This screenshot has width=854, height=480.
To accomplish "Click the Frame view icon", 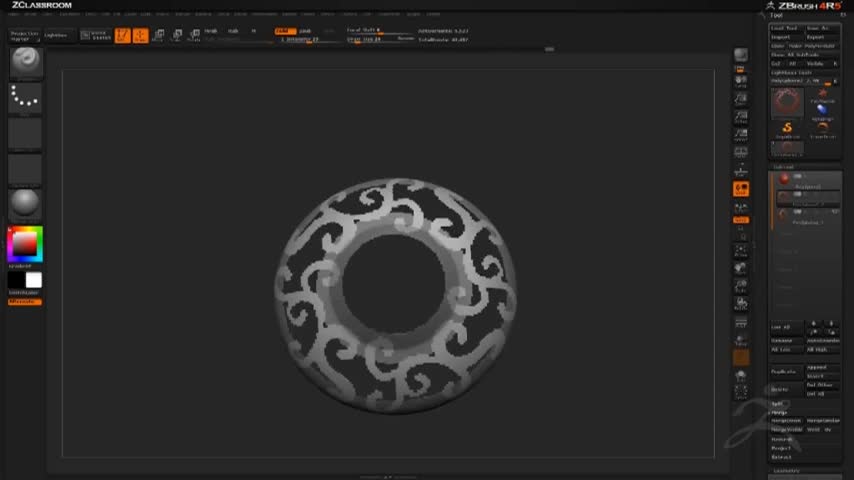I will click(x=741, y=251).
